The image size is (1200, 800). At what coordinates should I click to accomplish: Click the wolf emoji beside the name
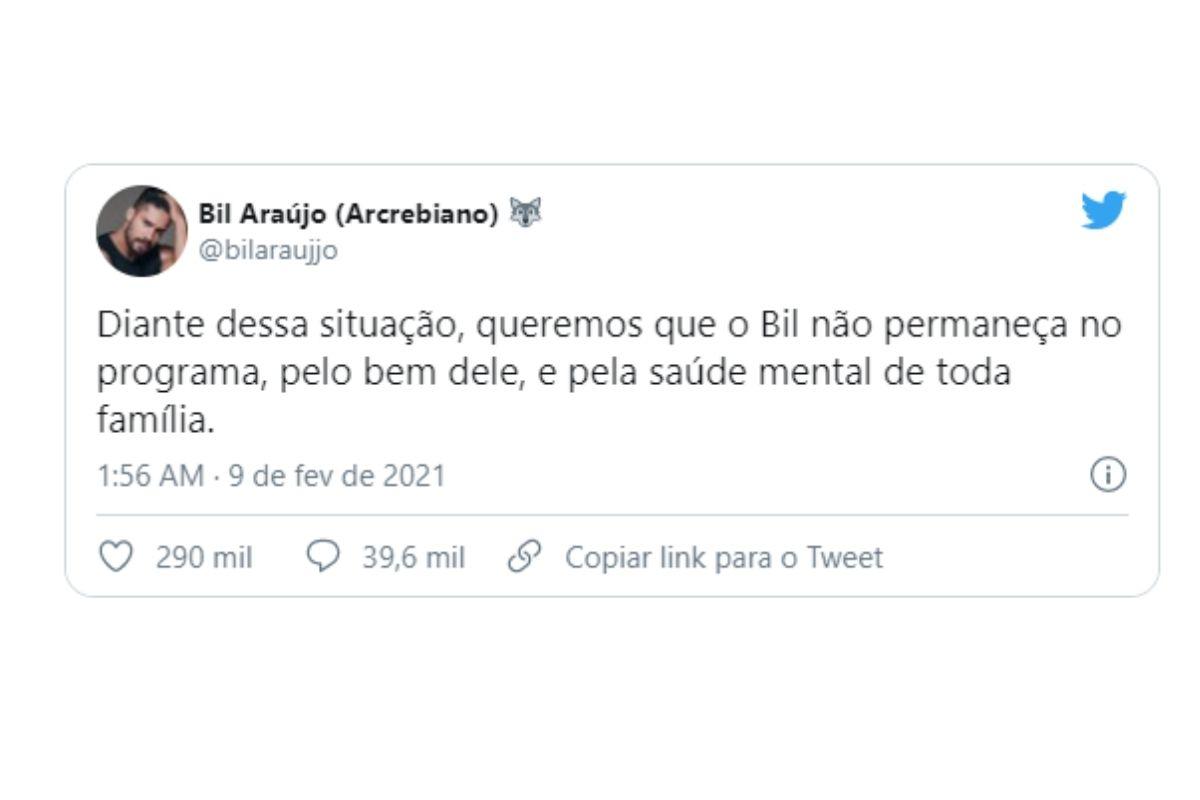click(525, 213)
